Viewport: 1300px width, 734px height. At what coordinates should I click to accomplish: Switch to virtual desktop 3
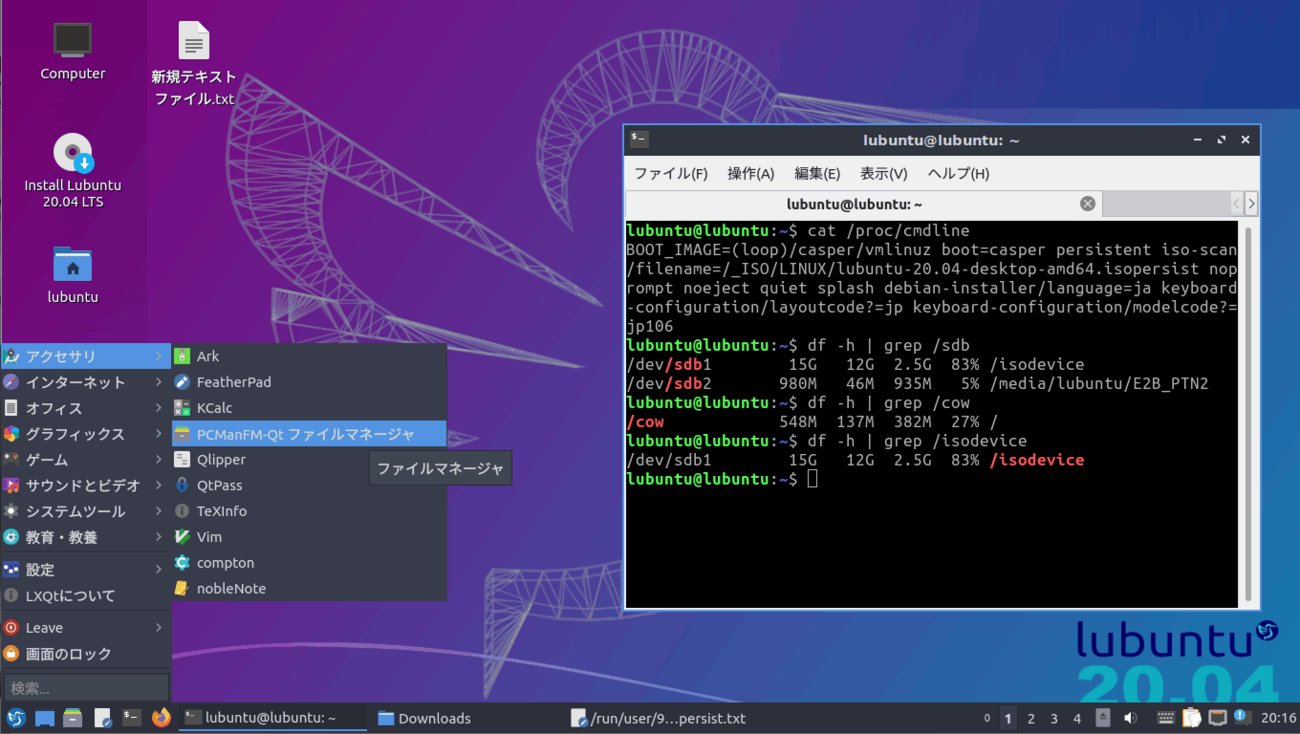1054,718
